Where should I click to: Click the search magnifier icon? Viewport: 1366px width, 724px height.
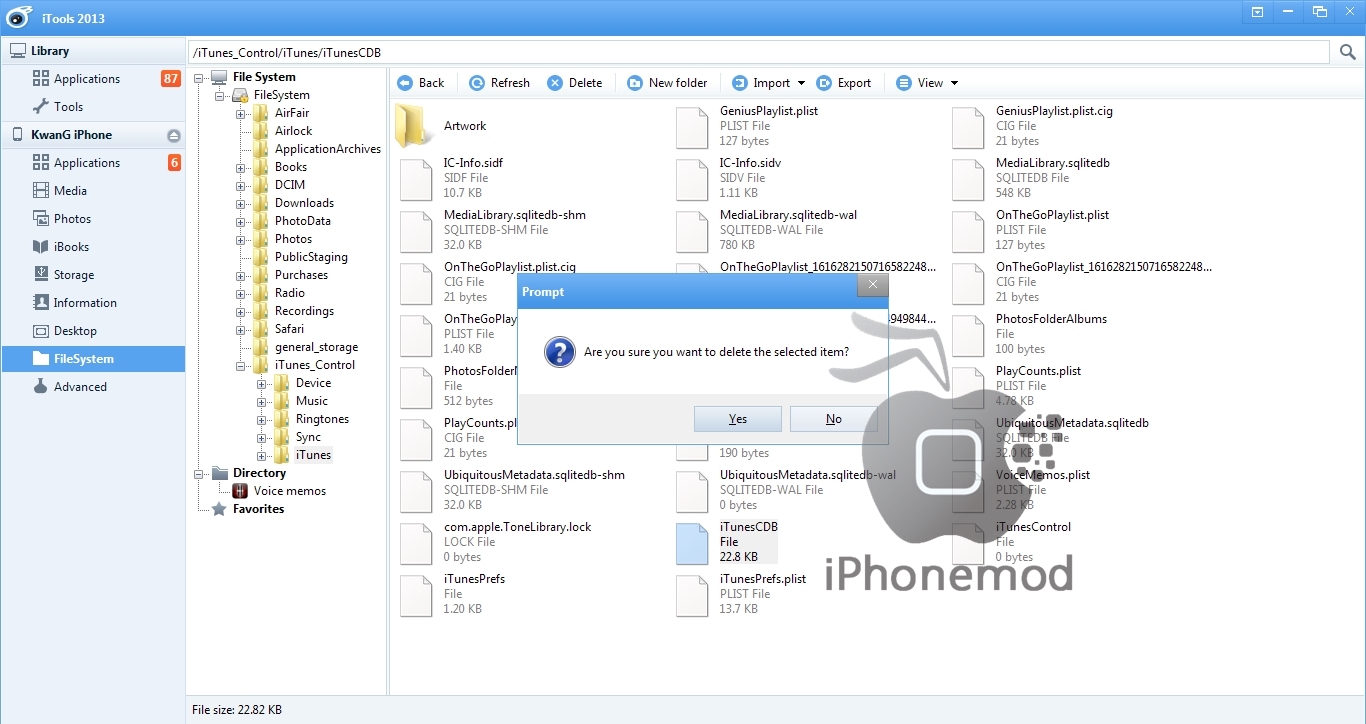click(x=1347, y=52)
